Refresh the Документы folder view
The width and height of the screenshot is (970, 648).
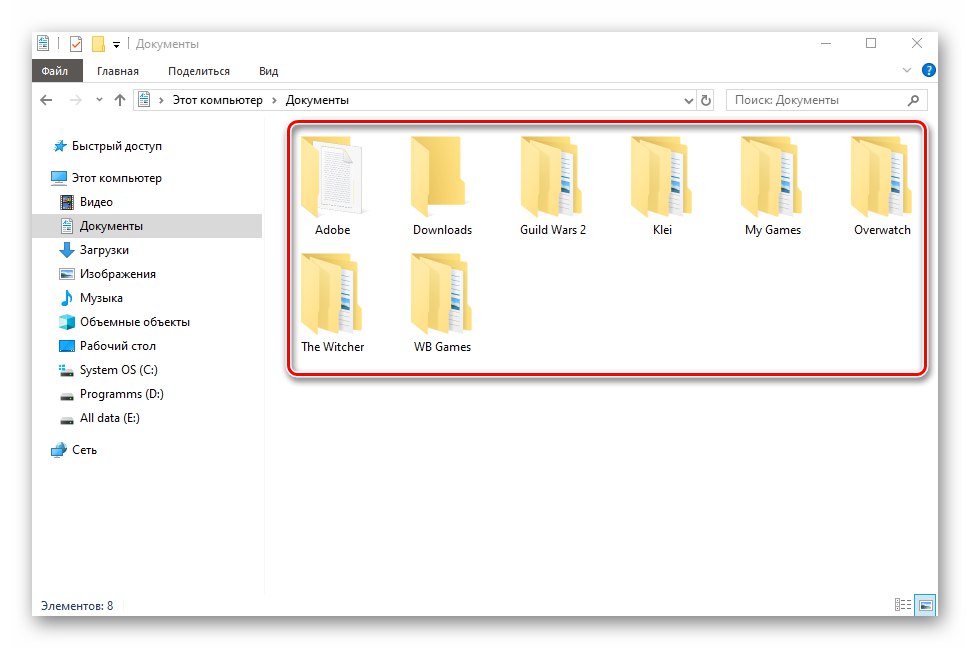point(707,99)
